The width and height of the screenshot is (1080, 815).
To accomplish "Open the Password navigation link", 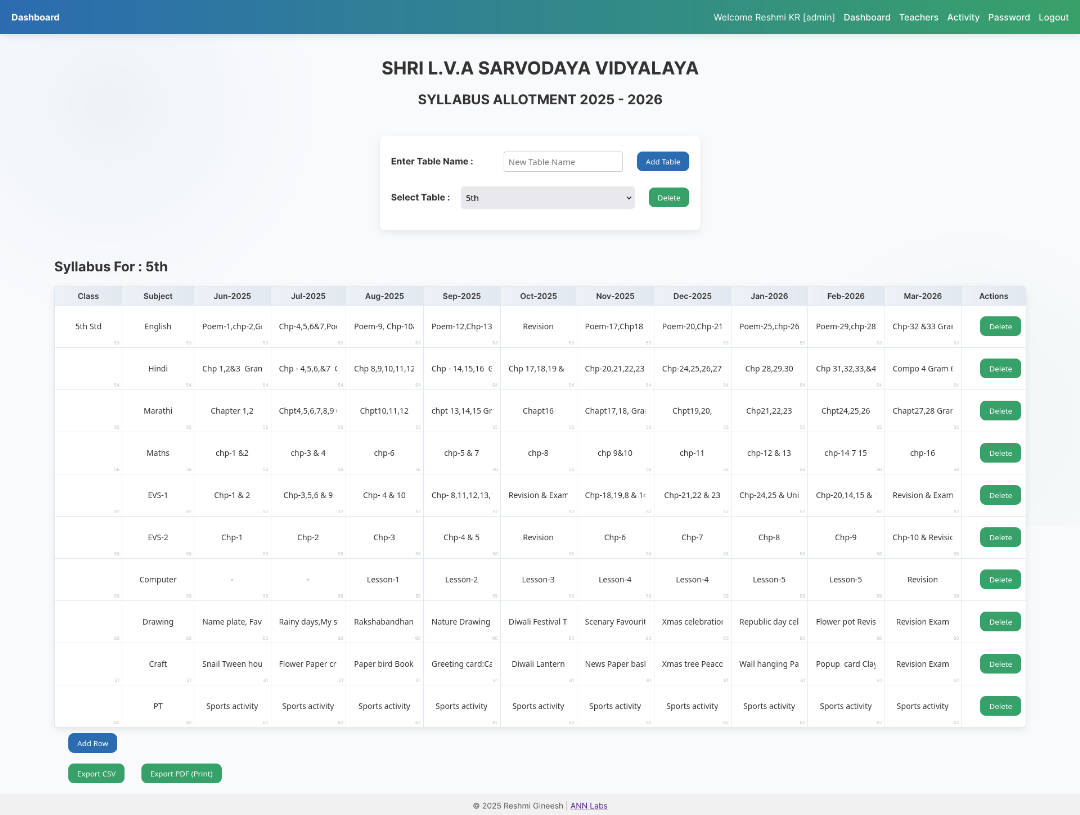I will (x=1008, y=17).
